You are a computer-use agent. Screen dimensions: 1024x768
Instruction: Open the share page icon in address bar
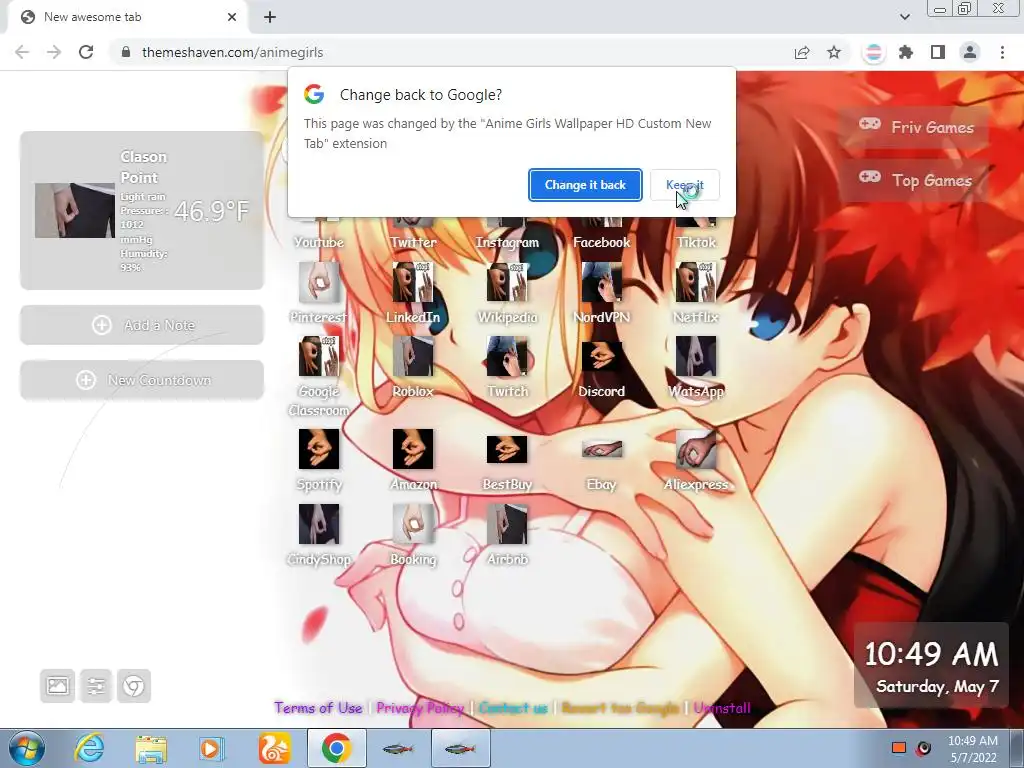[x=802, y=52]
